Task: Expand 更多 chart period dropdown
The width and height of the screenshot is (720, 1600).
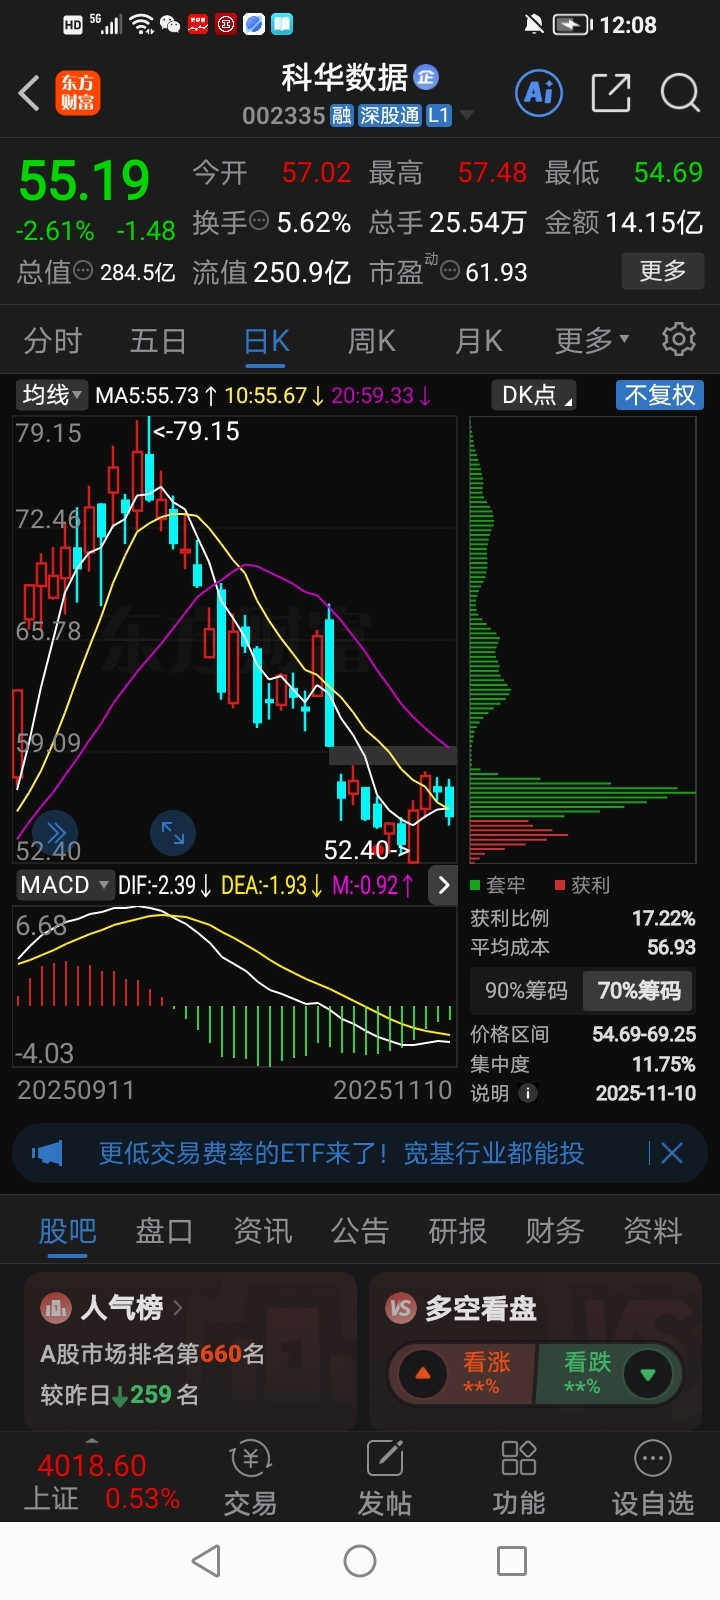Action: pos(592,341)
